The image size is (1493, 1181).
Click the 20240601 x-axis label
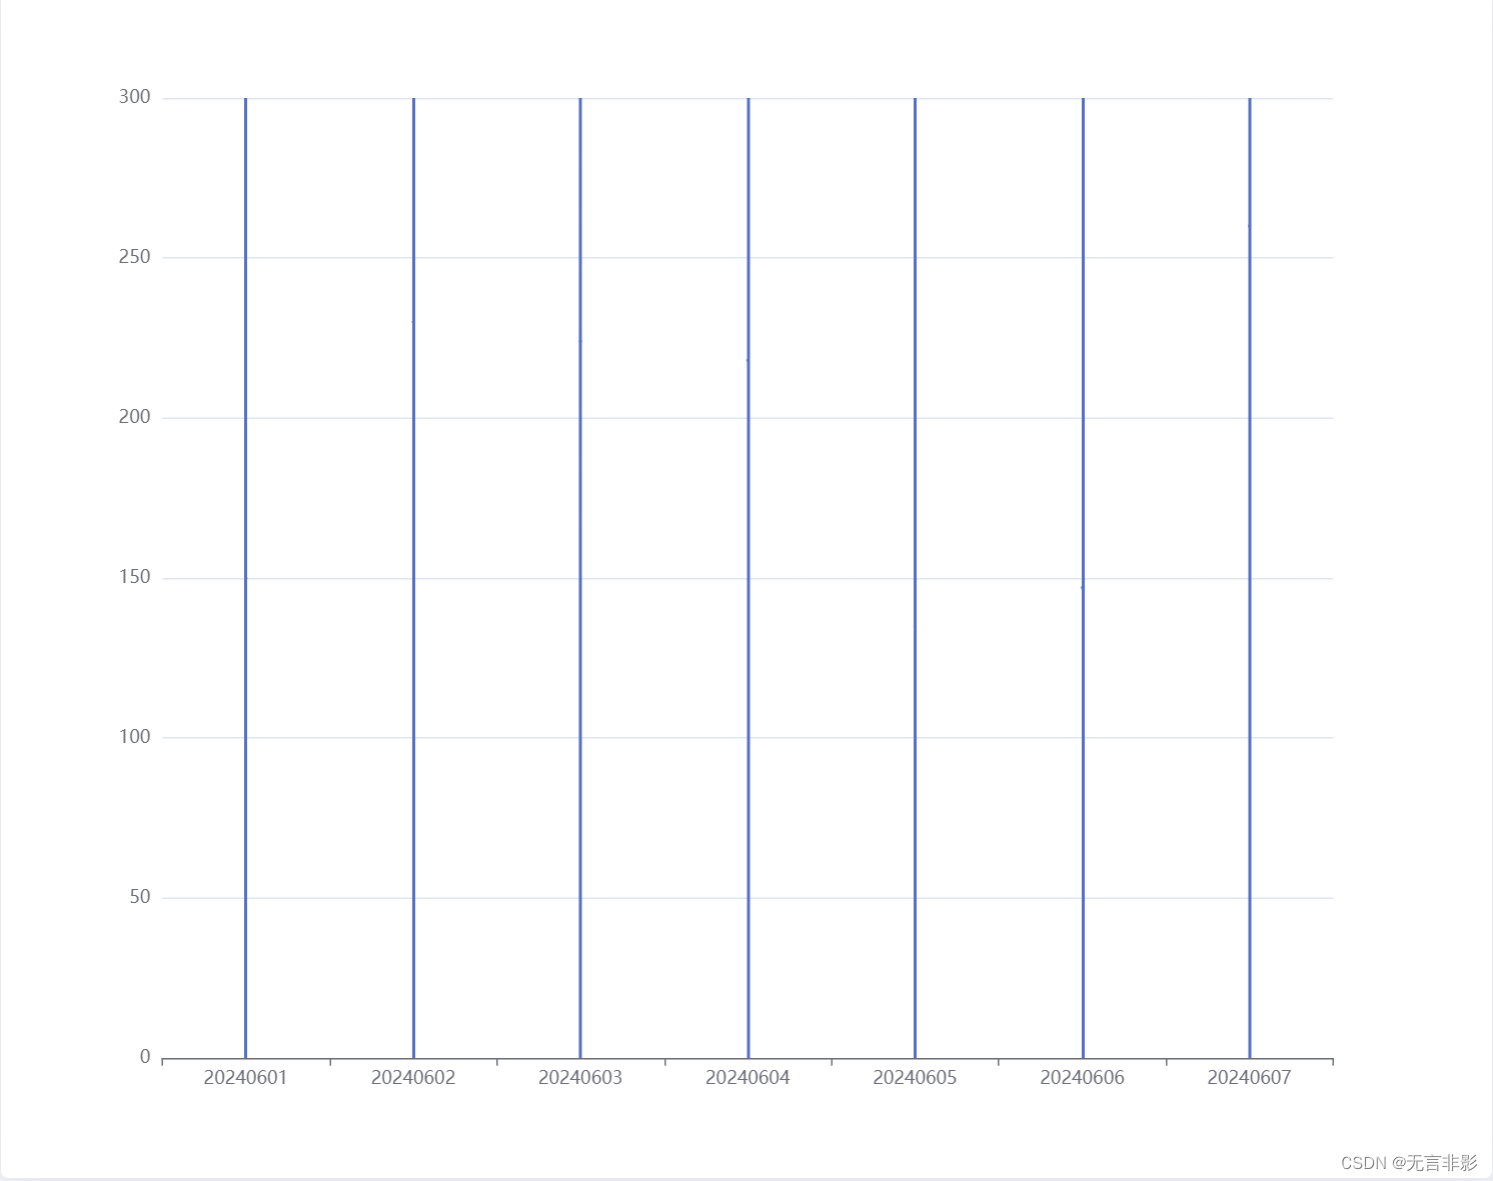coord(245,1078)
